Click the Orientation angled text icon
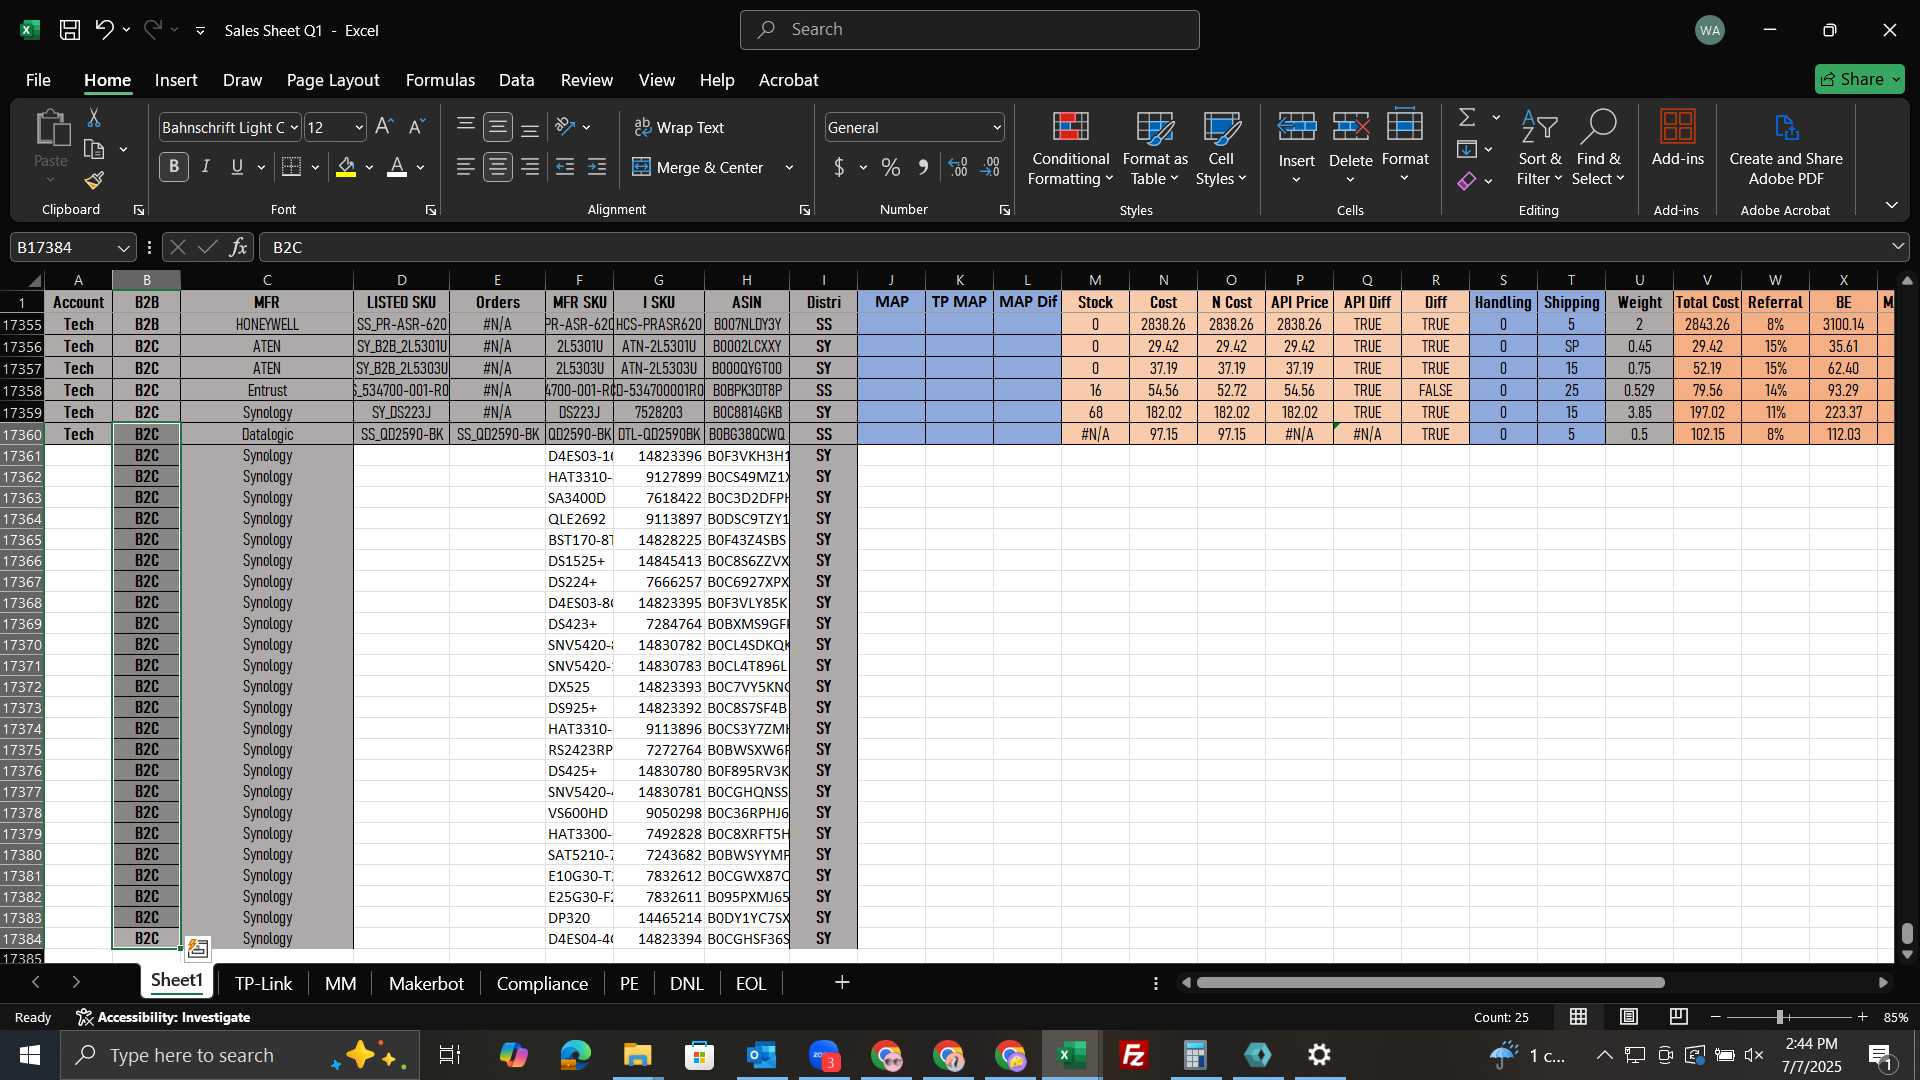This screenshot has height=1080, width=1920. 565,127
